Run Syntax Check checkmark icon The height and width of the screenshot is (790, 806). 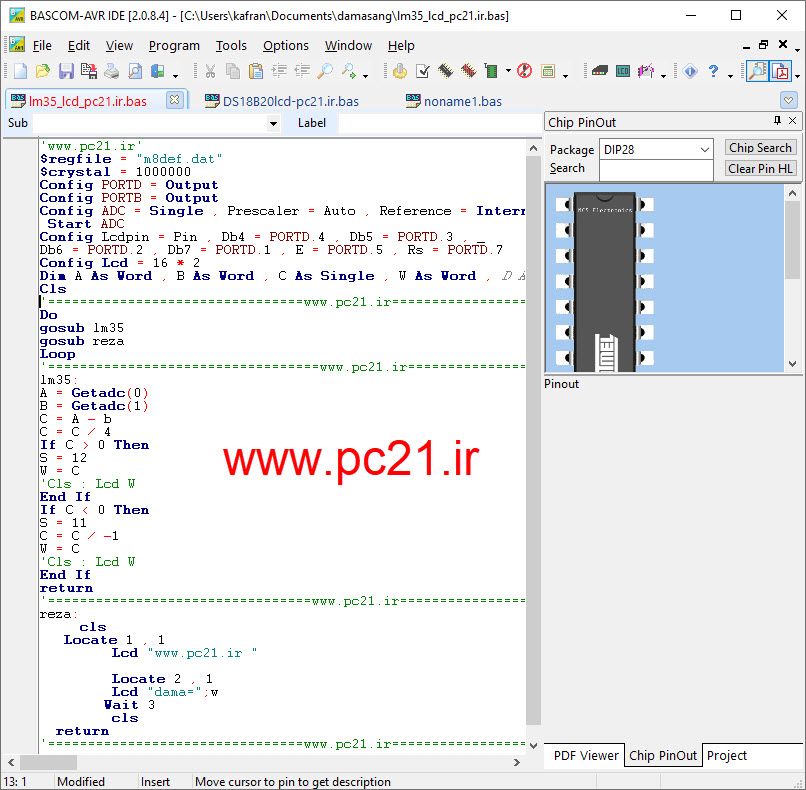coord(423,71)
